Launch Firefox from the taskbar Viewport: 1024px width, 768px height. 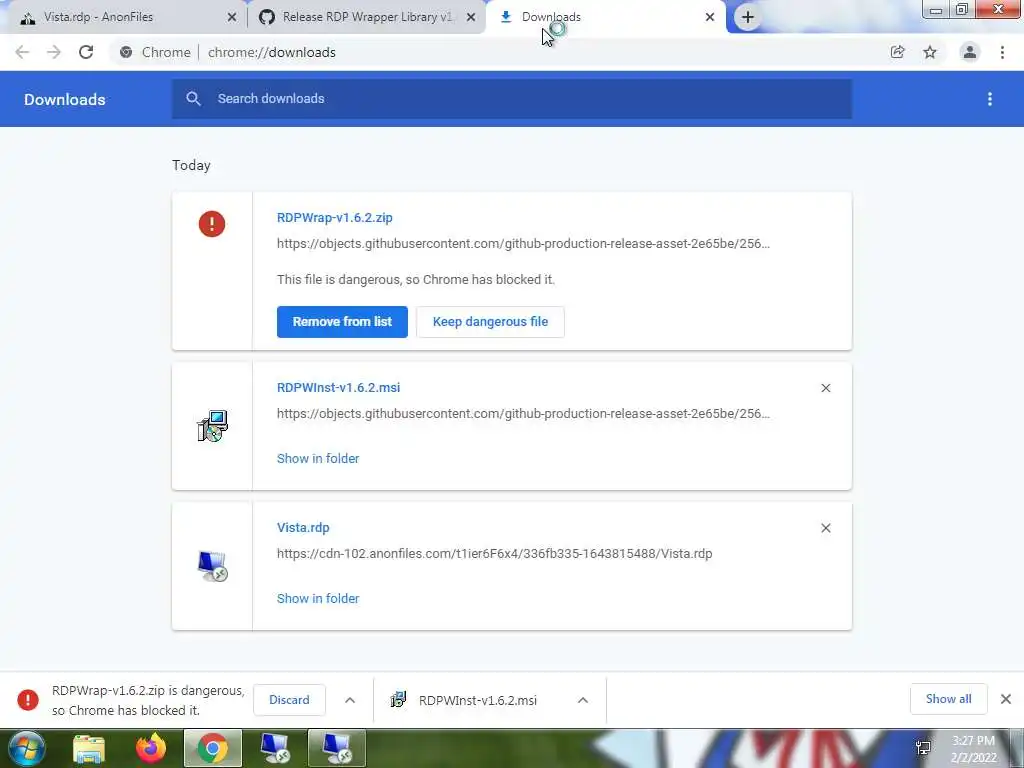[151, 748]
